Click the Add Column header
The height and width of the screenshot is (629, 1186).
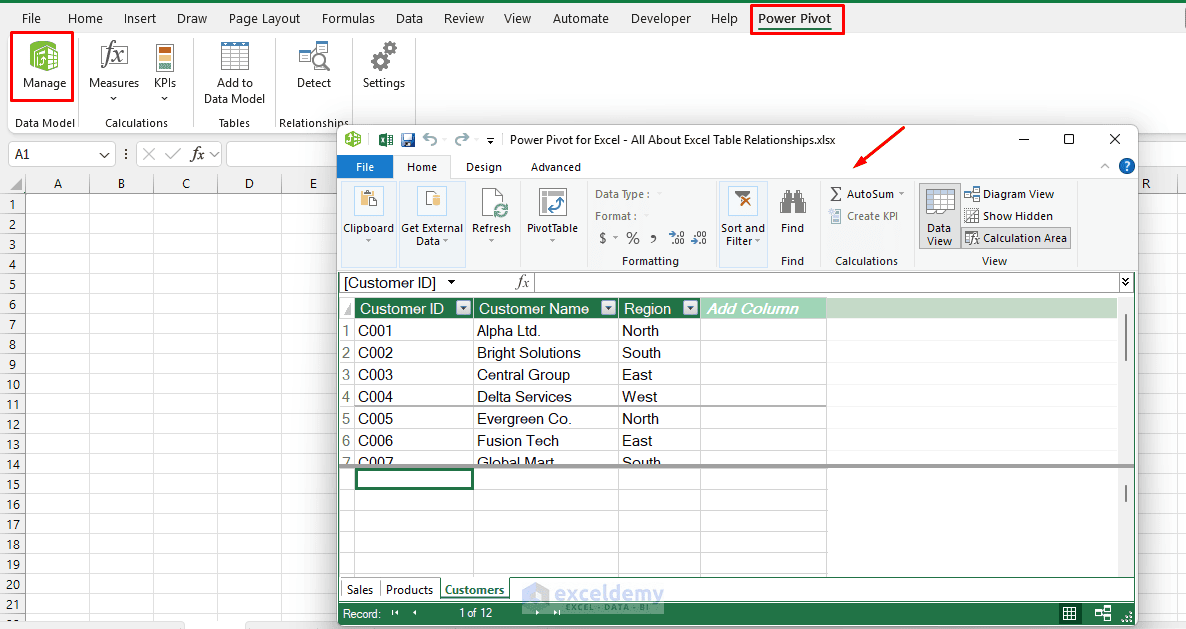click(763, 308)
